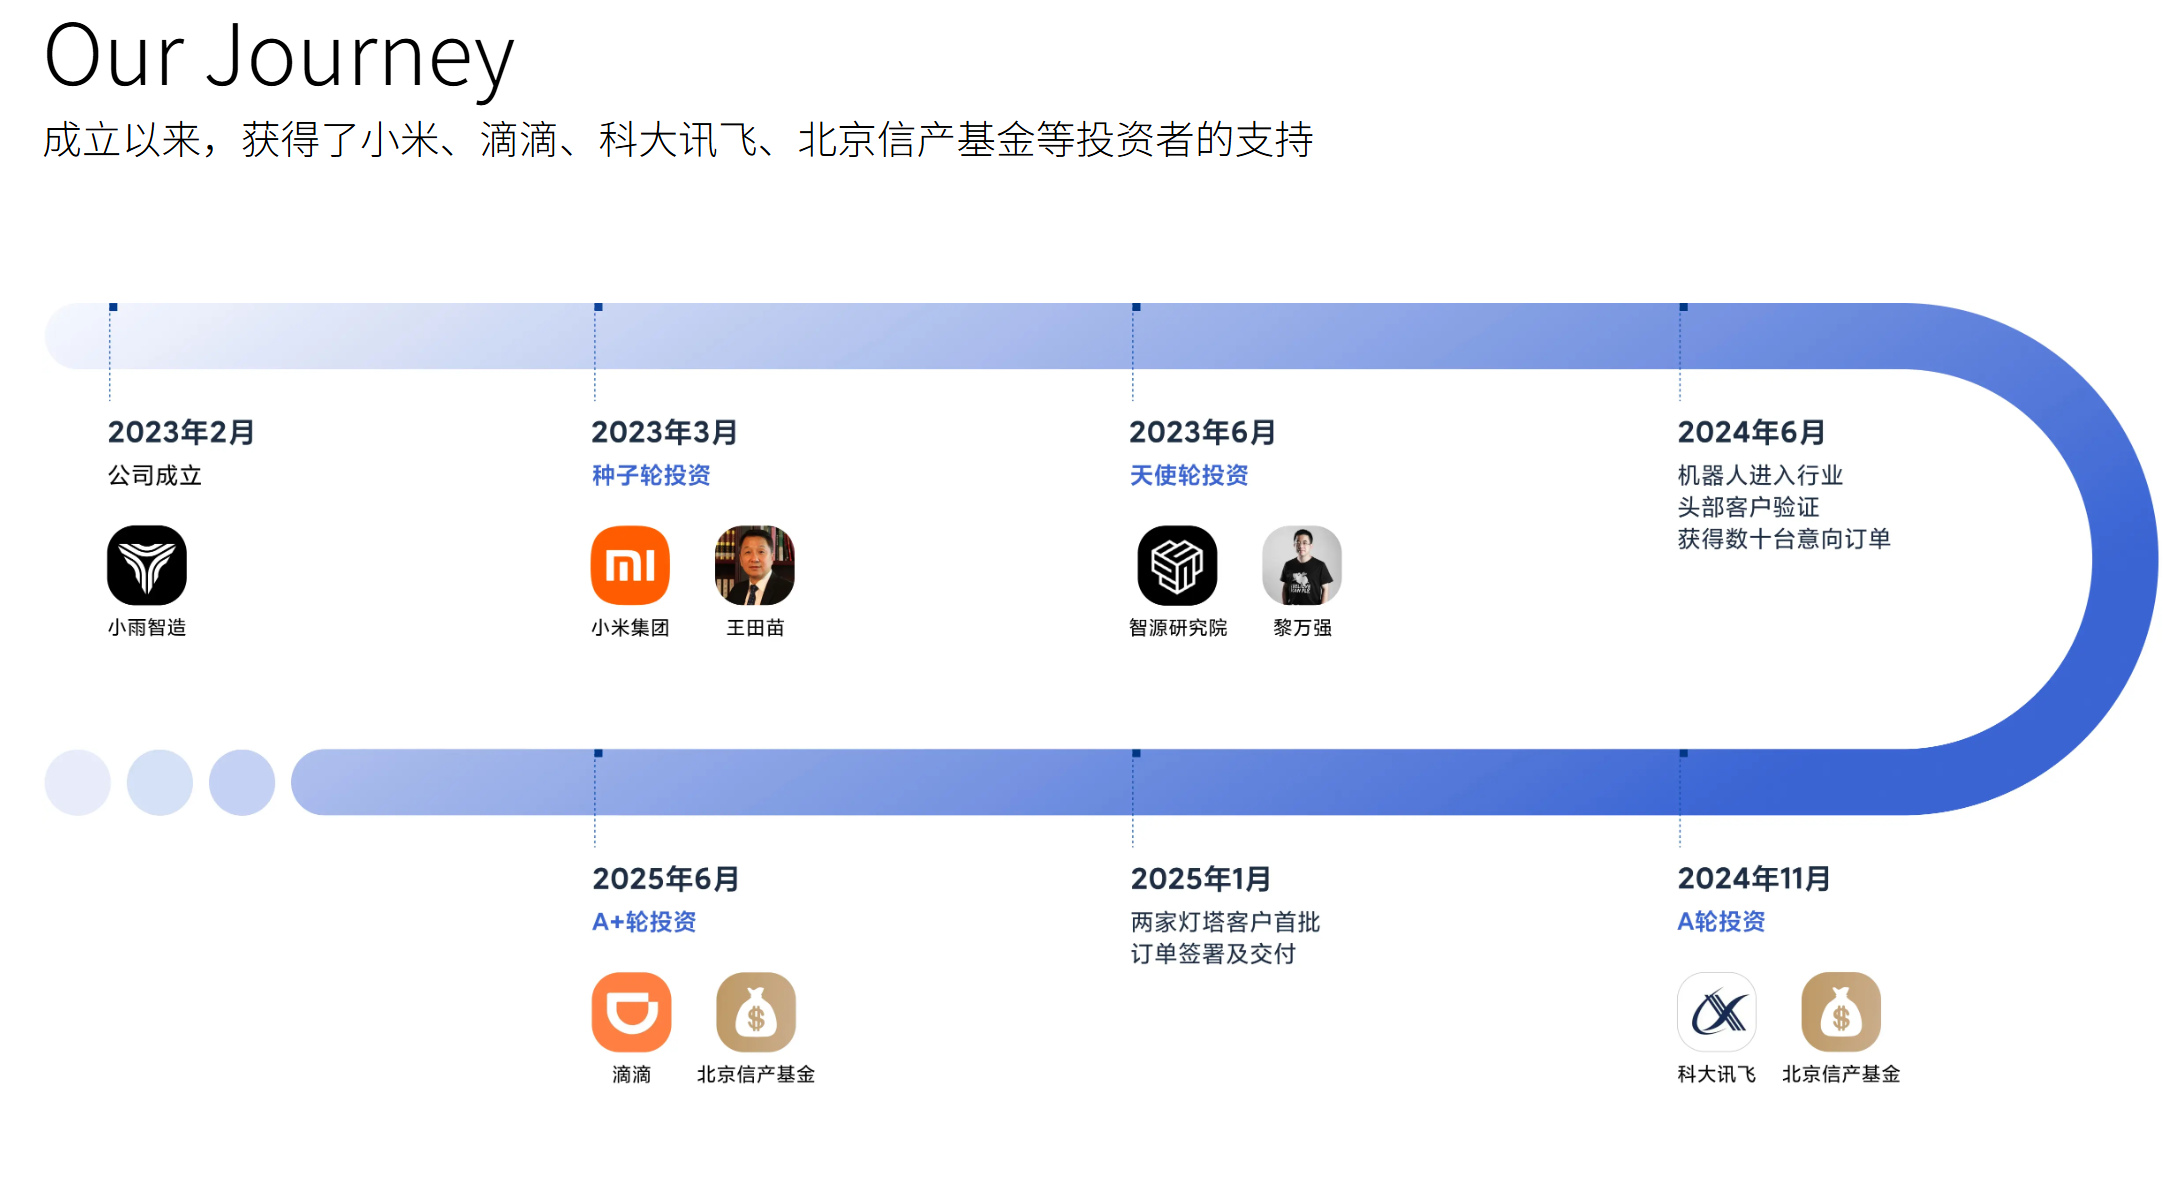2172x1181 pixels.
Task: Click the 滴滴 Didi logo
Action: tap(631, 1013)
